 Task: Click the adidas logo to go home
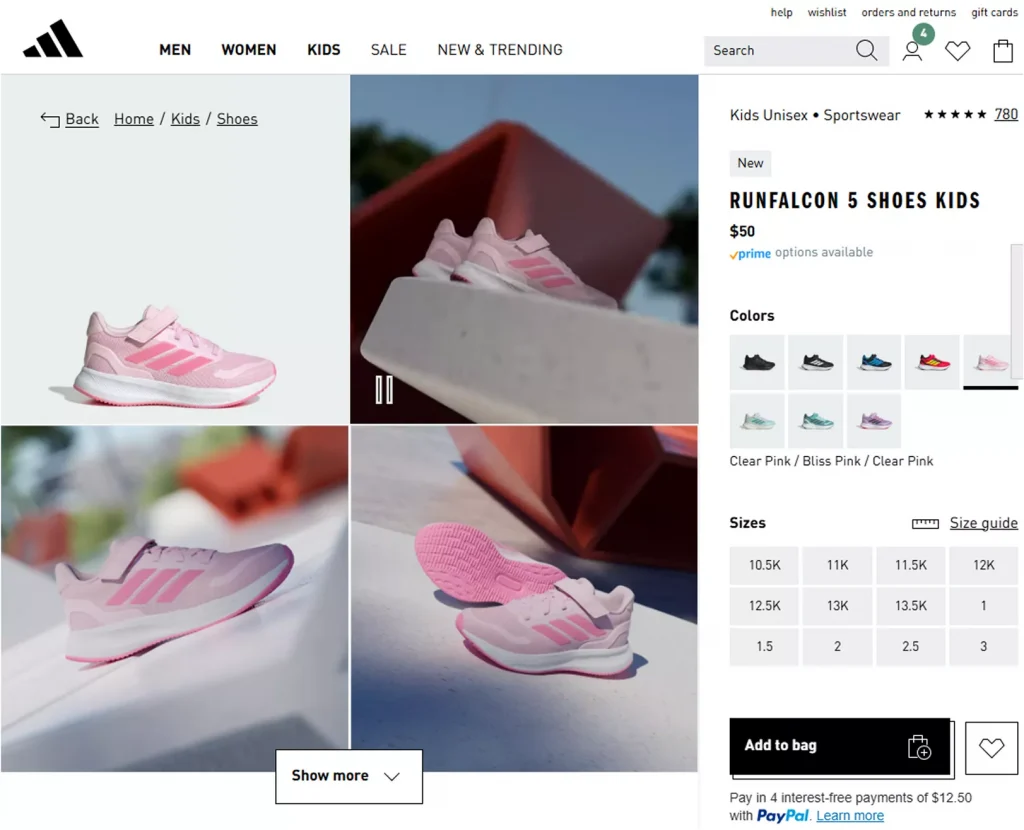point(51,39)
